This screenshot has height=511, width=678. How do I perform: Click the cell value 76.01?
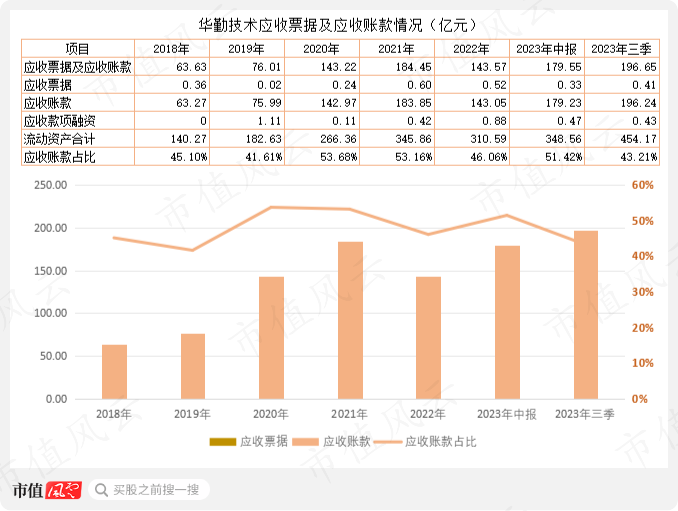267,67
